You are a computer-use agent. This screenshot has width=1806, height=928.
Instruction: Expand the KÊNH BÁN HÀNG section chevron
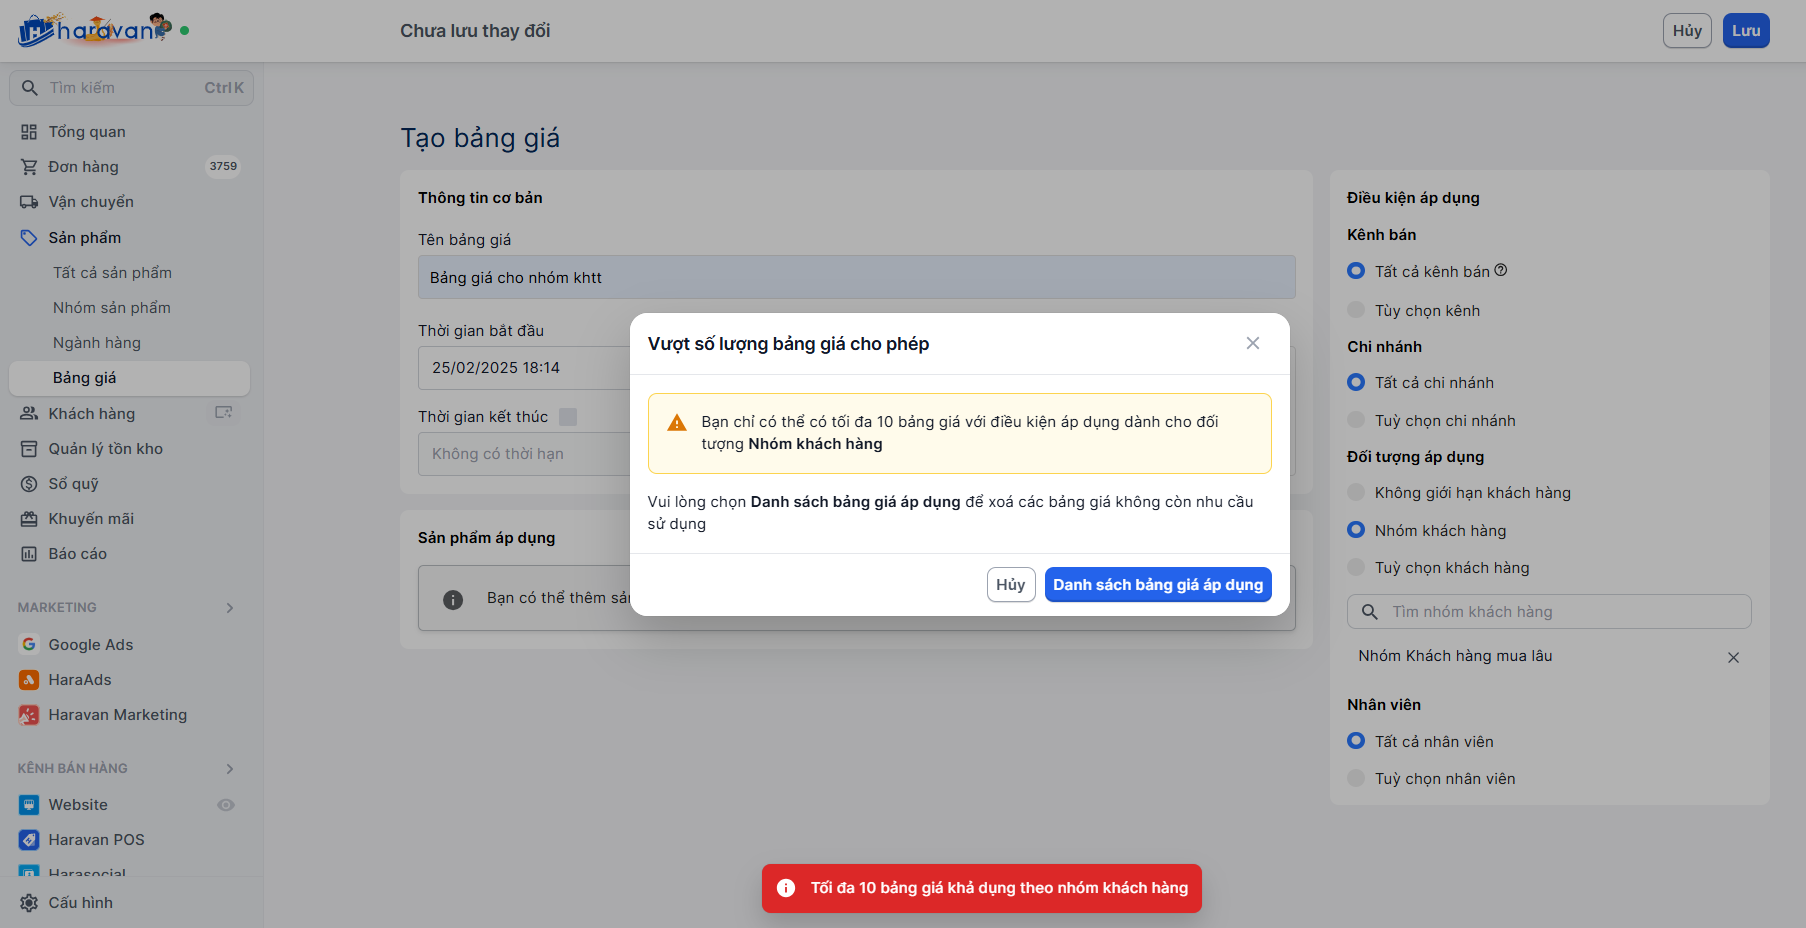pos(230,769)
